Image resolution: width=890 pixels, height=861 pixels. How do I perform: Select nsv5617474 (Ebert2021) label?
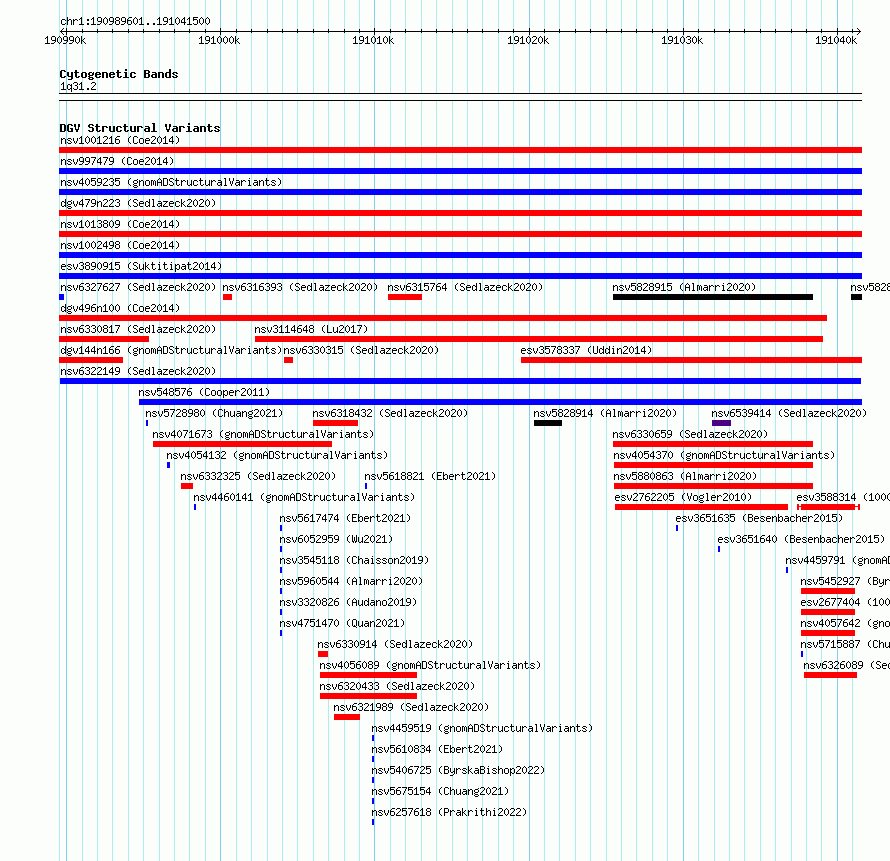coord(345,518)
